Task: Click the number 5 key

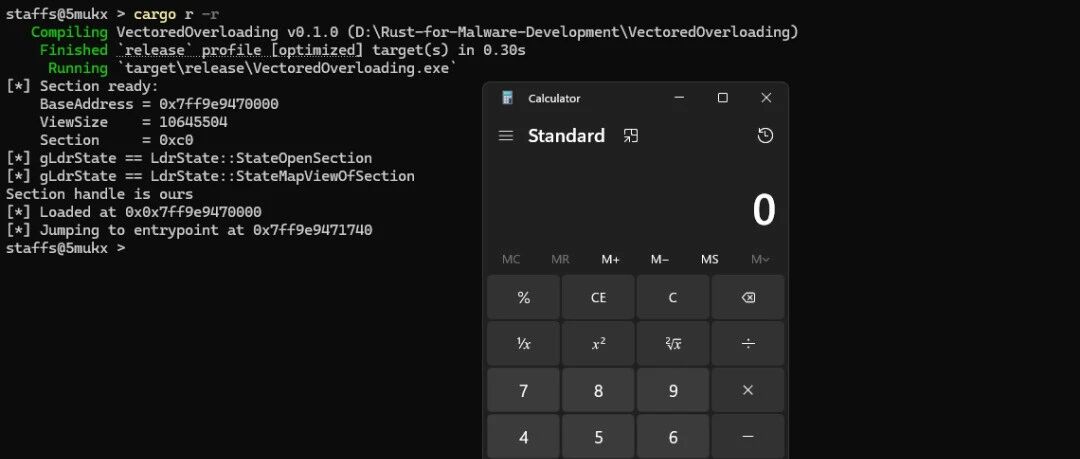Action: (599, 436)
